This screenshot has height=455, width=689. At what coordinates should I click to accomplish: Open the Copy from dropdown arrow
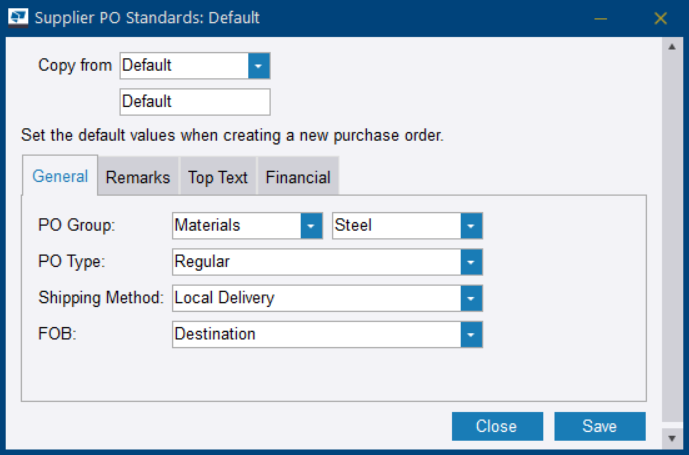(x=258, y=66)
